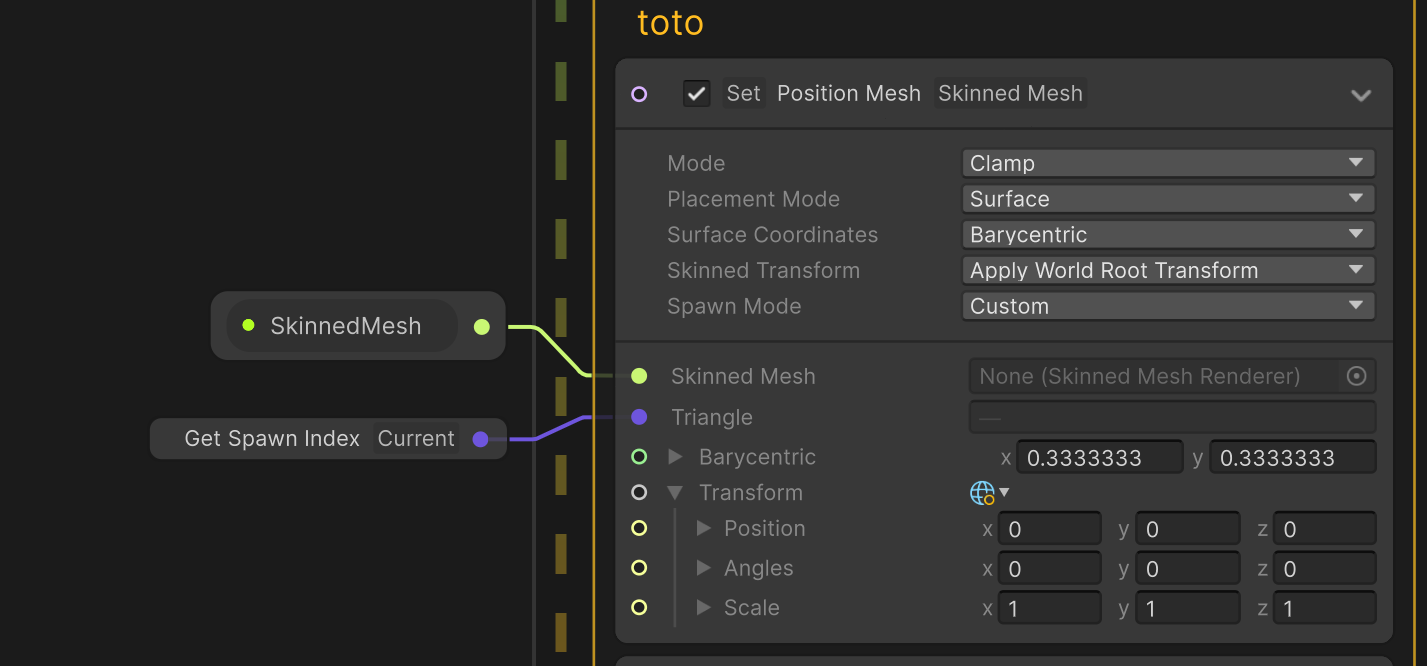Click the Get Spawn Index output port

click(482, 438)
